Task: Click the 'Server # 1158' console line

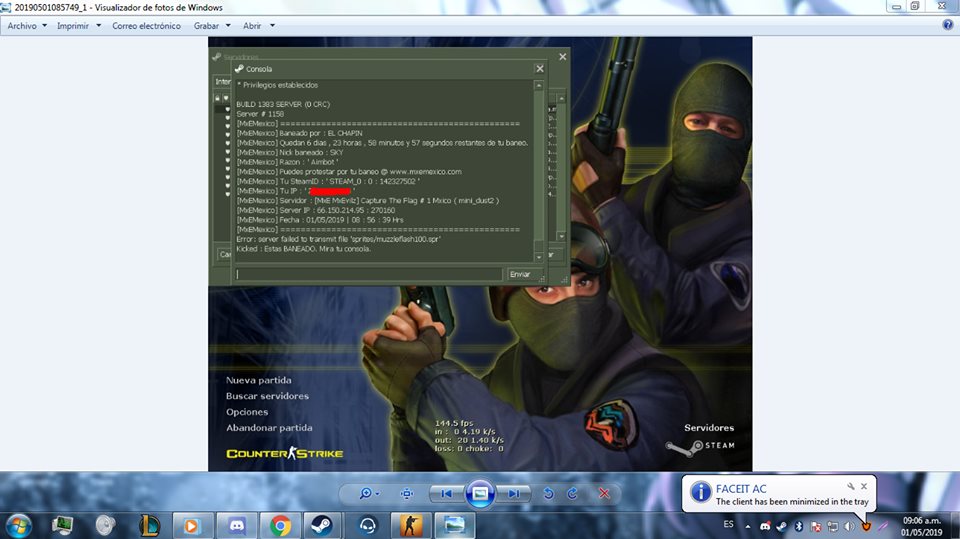Action: coord(260,114)
